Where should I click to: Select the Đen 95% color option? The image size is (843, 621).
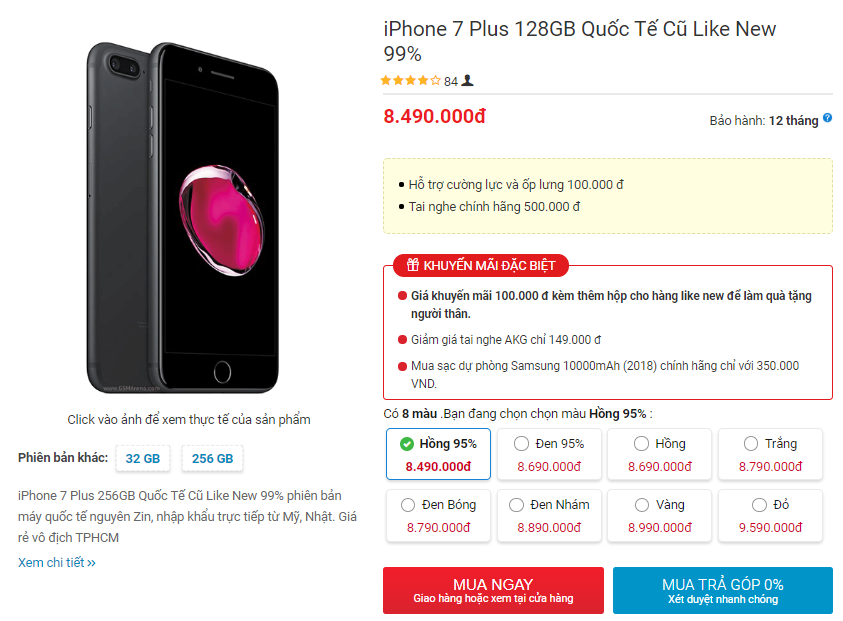pos(549,454)
